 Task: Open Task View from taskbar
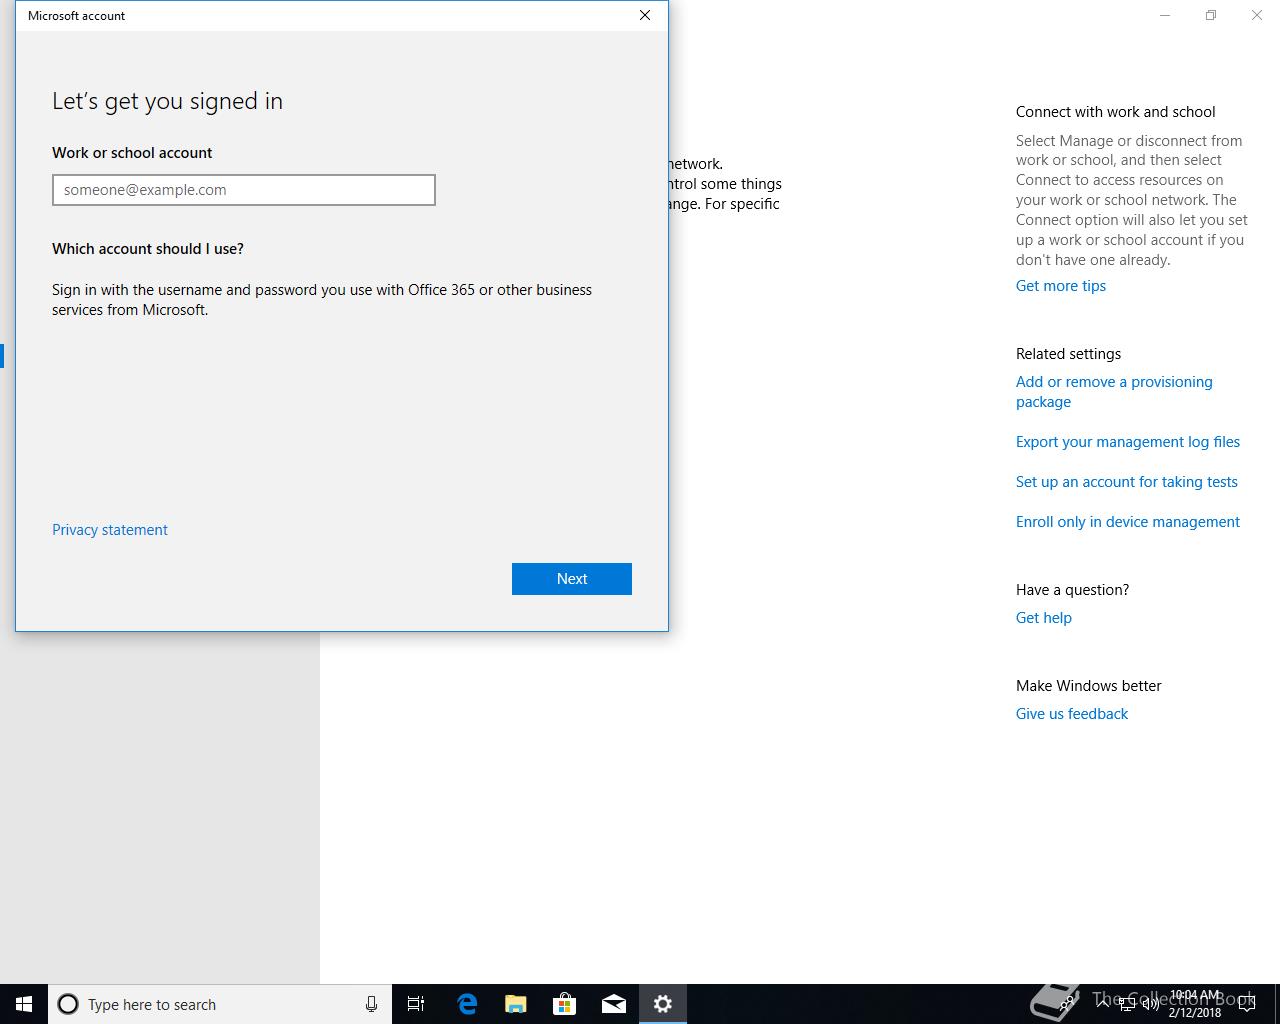[x=416, y=1004]
